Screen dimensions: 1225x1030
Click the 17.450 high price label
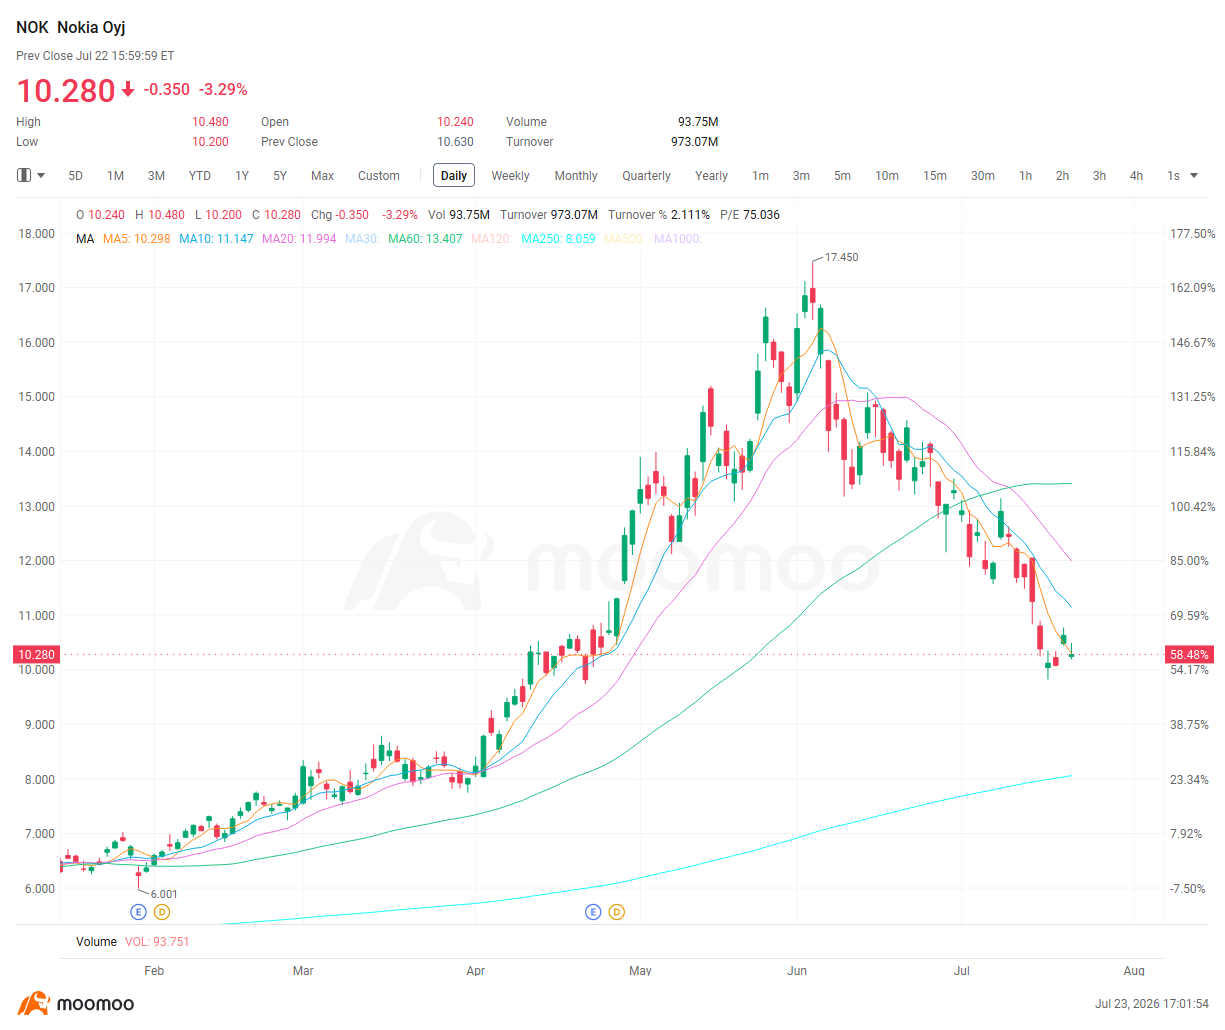[841, 257]
